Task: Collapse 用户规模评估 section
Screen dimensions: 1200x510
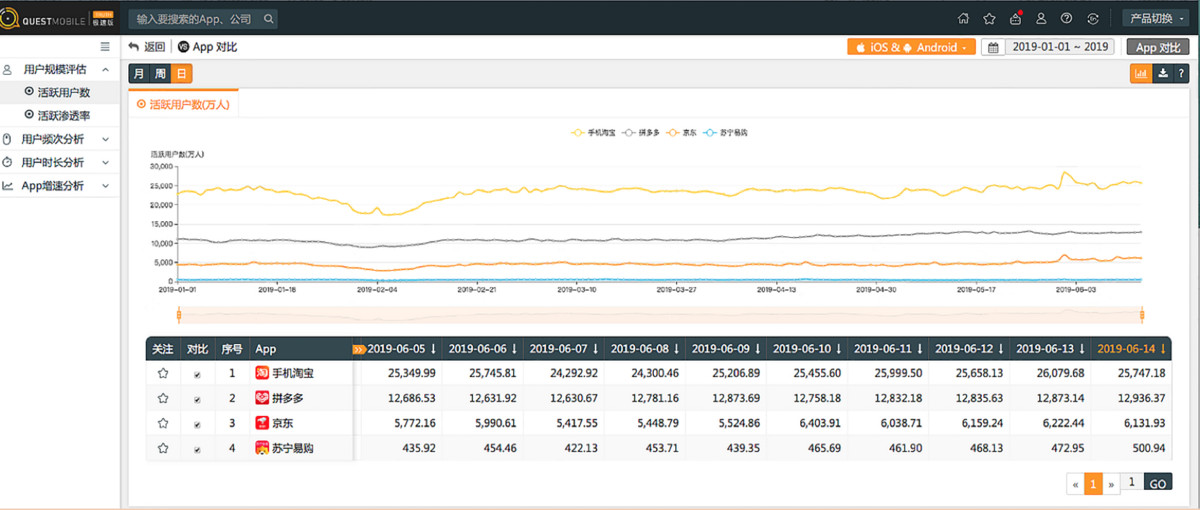Action: click(60, 69)
